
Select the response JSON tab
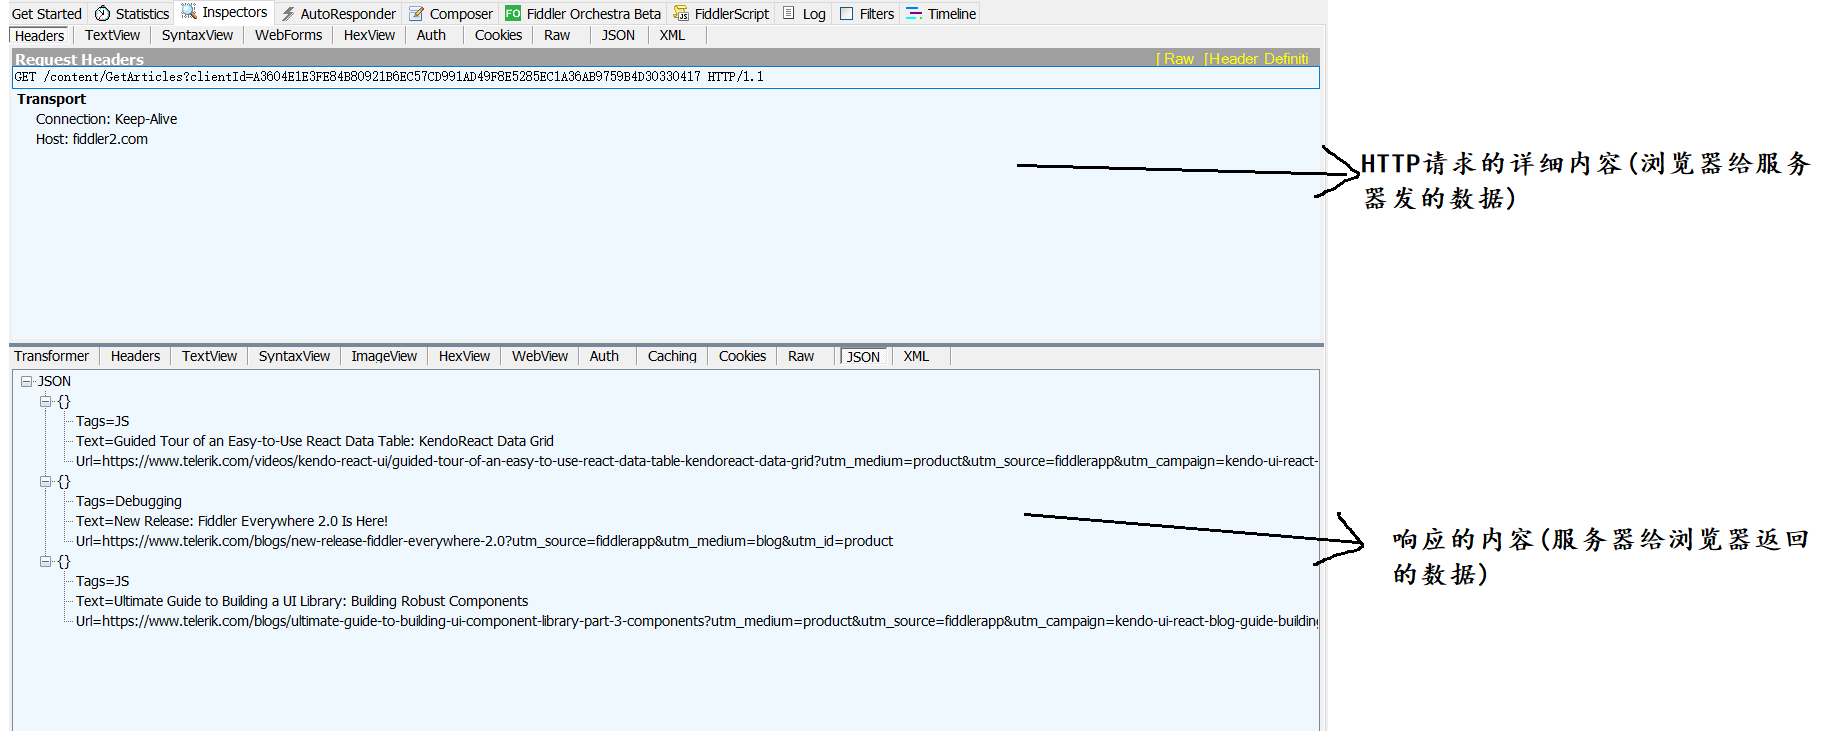863,356
